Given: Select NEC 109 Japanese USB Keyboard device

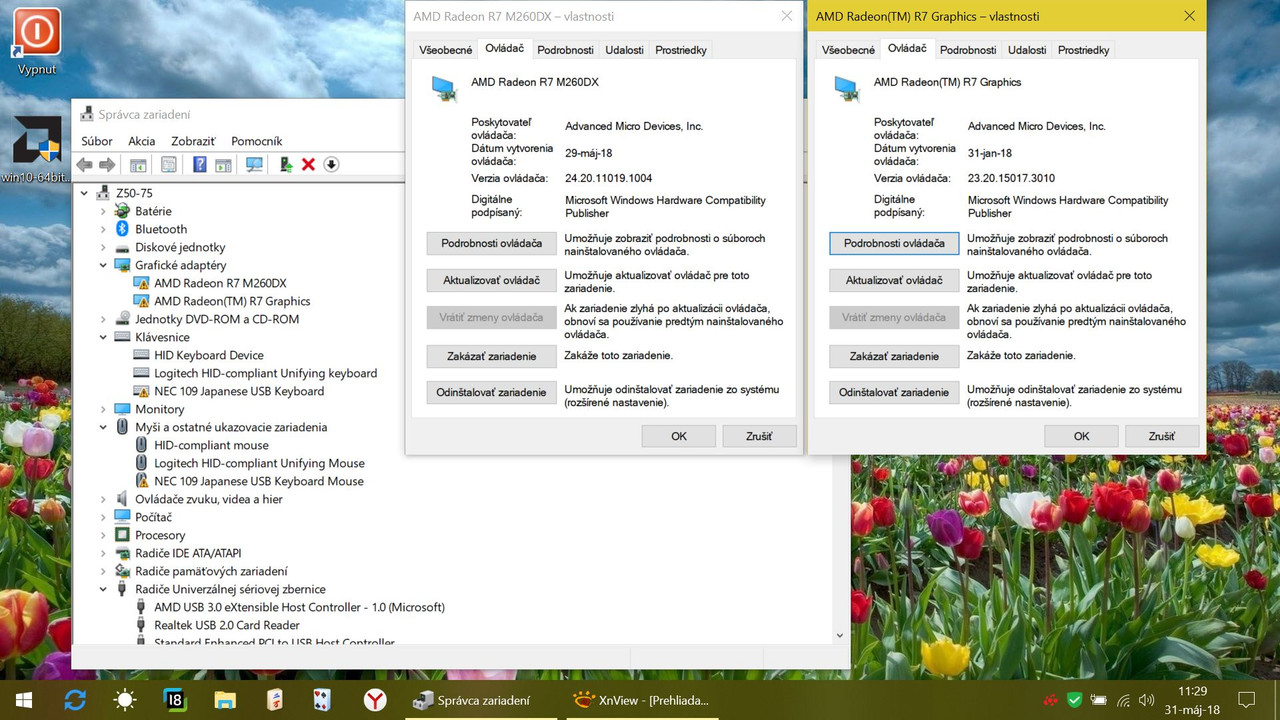Looking at the screenshot, I should (238, 391).
